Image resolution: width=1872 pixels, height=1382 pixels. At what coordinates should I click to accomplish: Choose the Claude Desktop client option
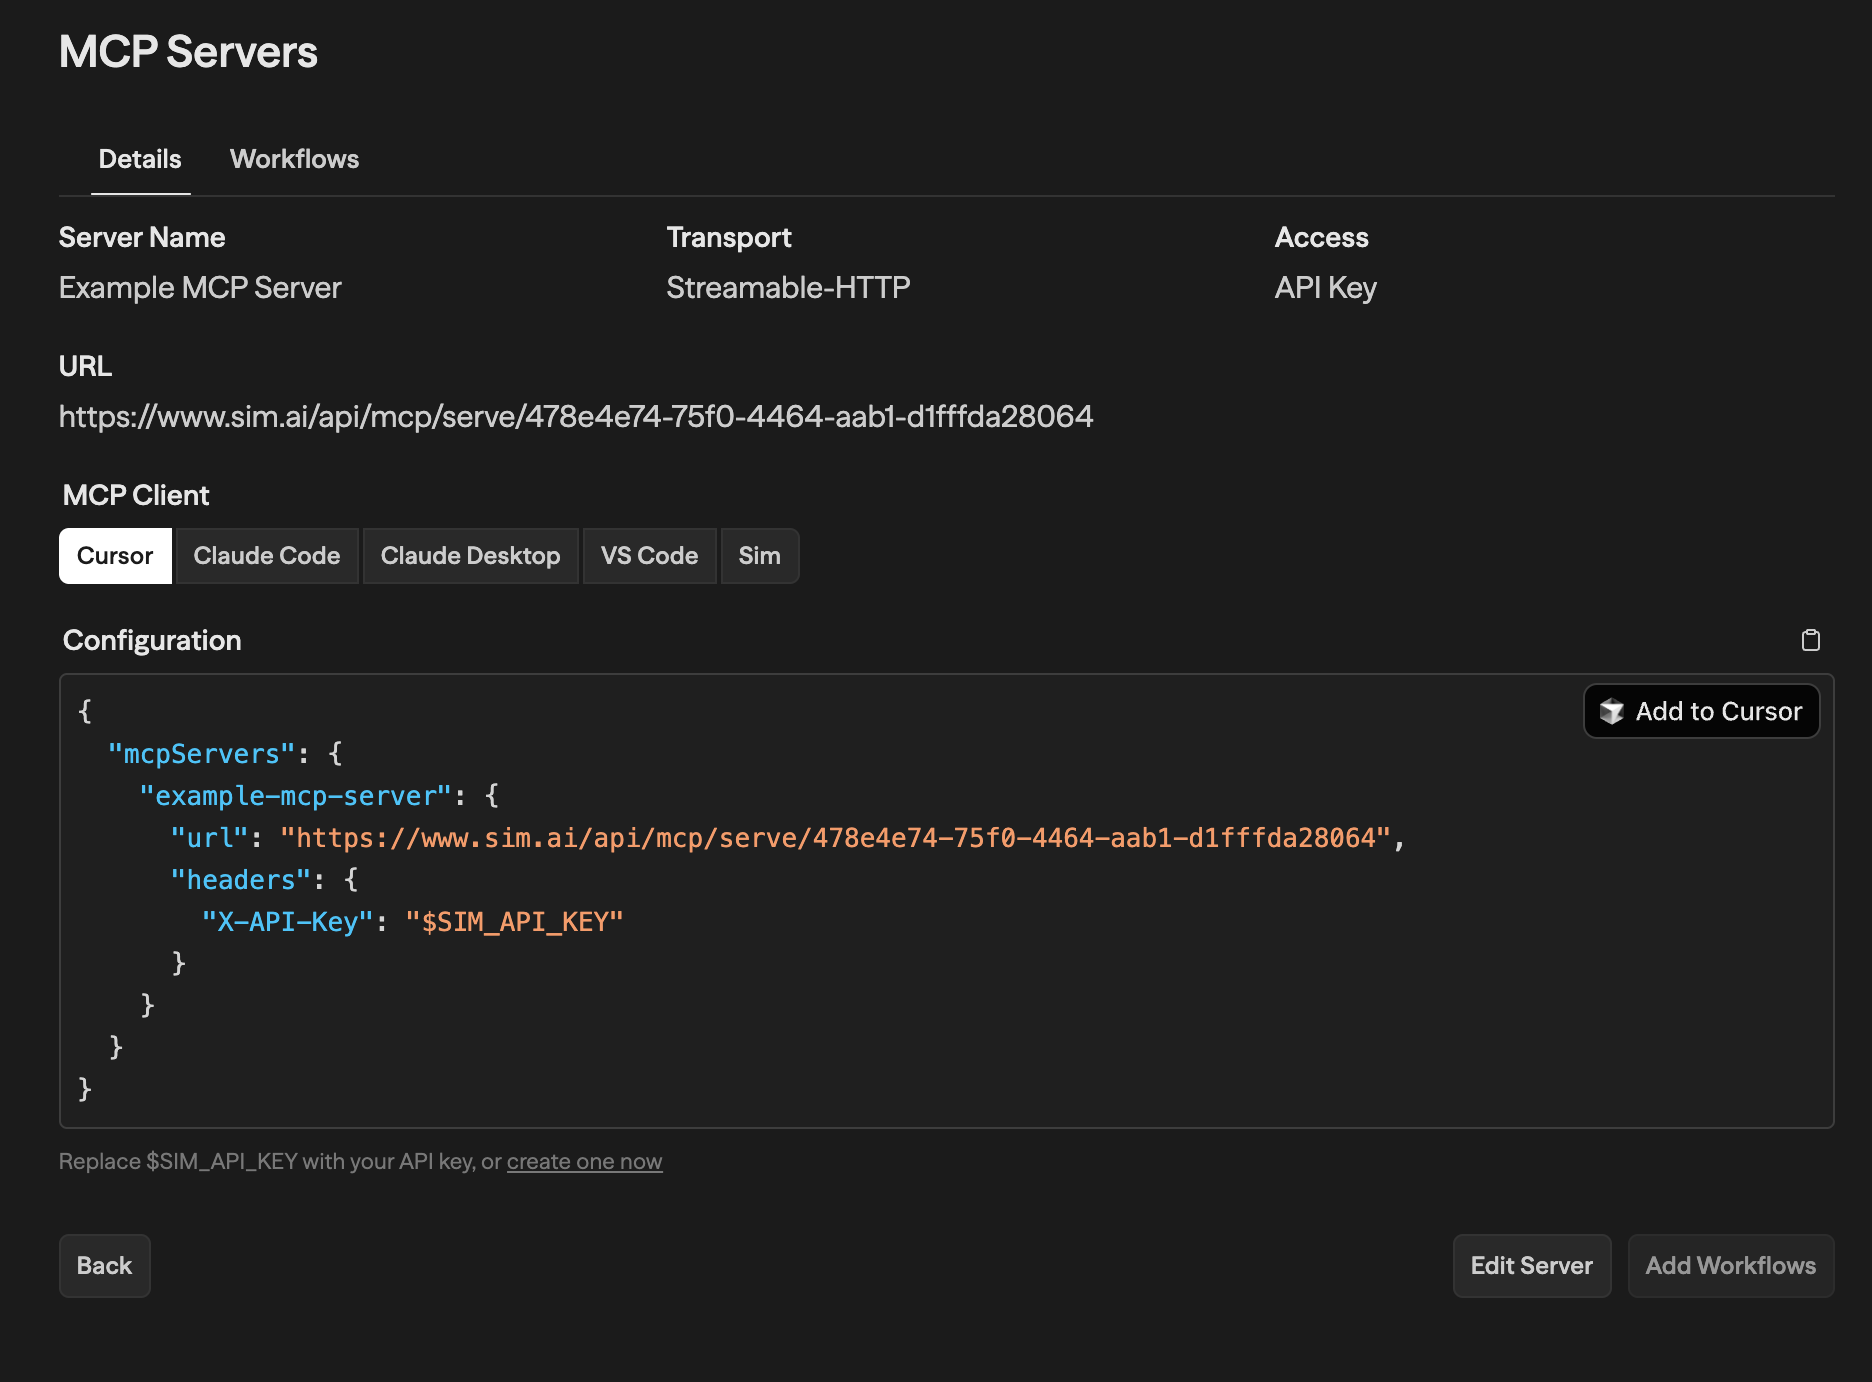click(470, 556)
